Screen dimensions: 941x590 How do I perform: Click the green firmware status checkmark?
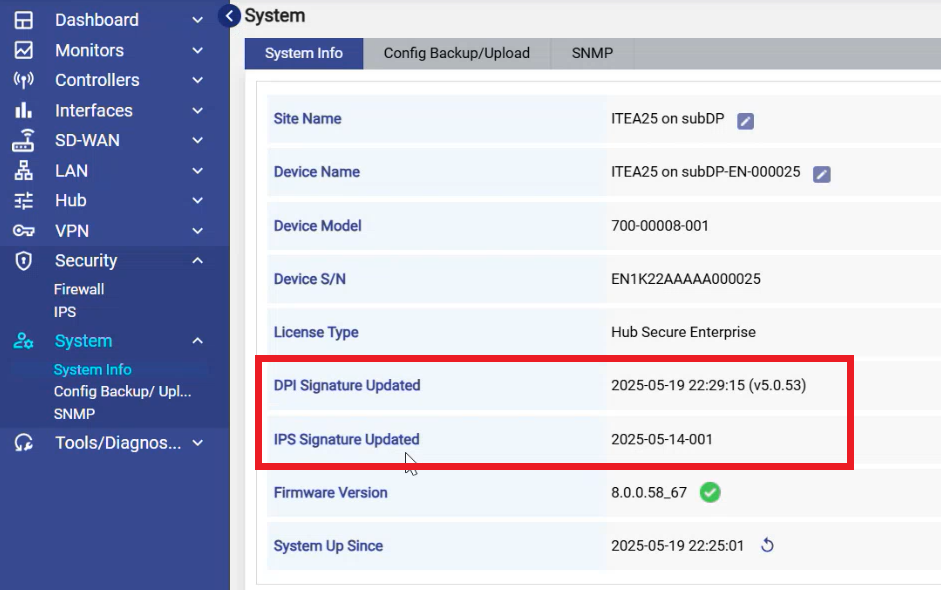tap(710, 492)
